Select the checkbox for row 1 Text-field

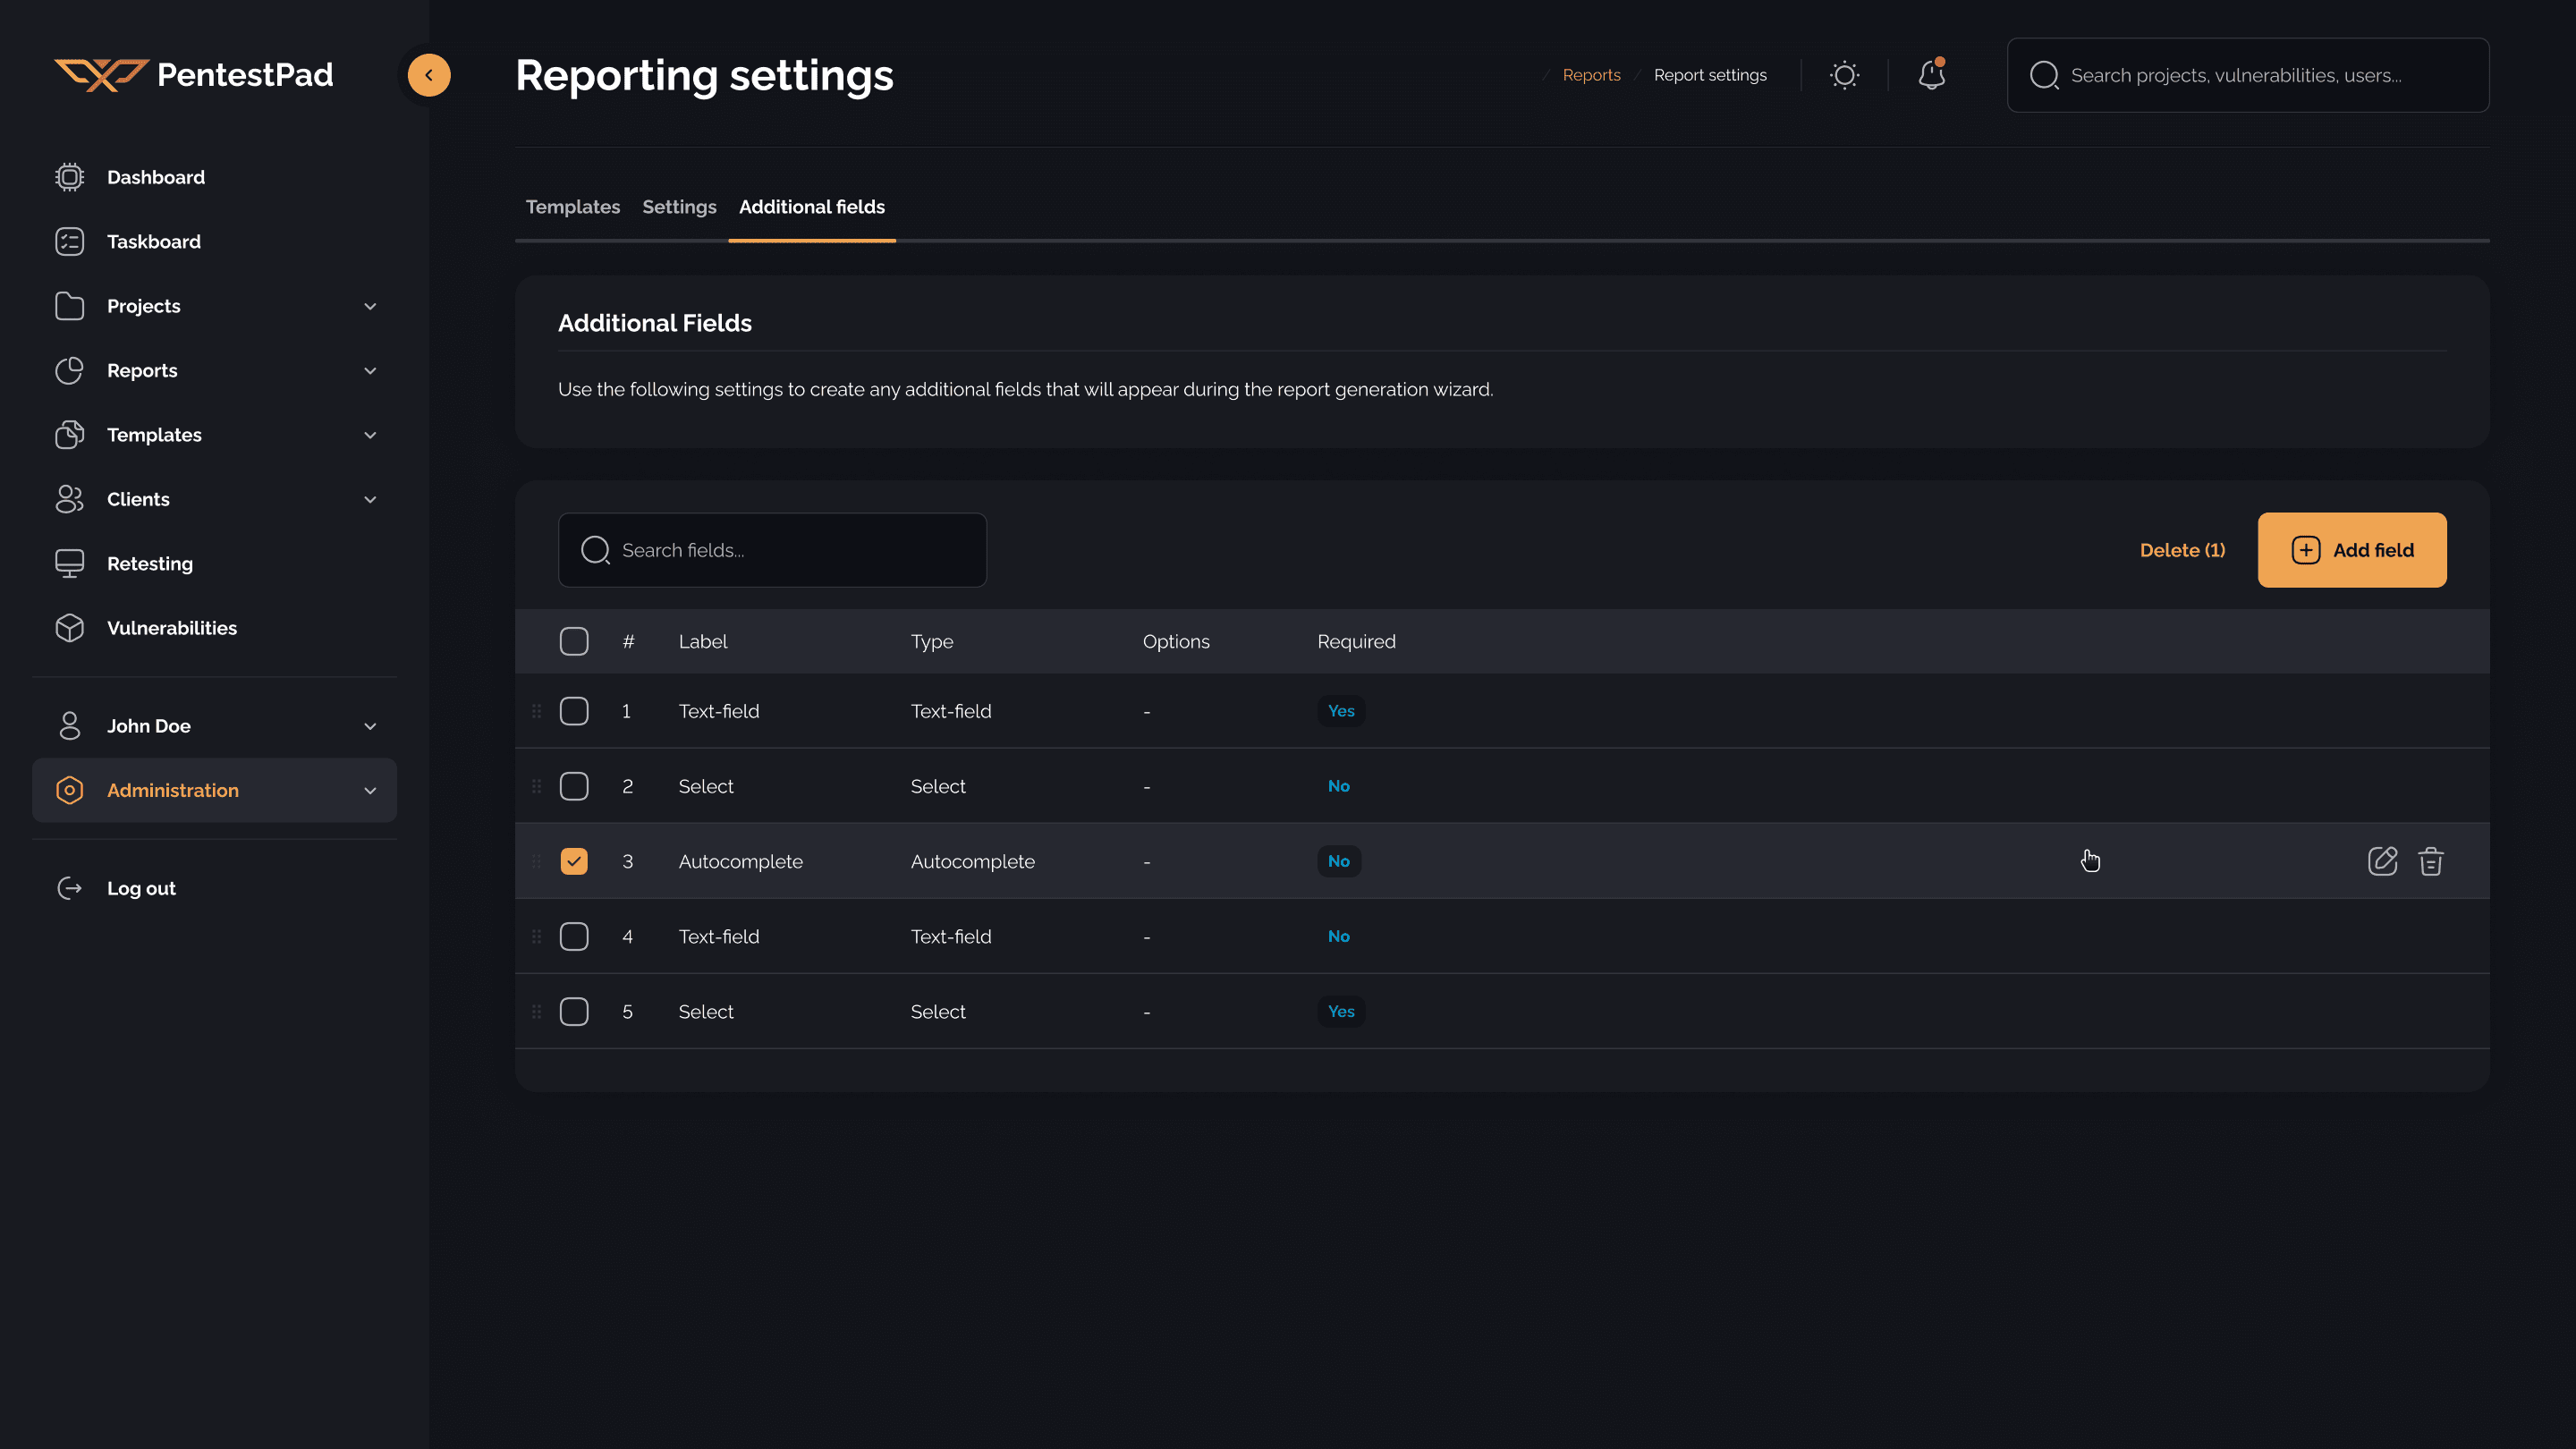(x=574, y=711)
